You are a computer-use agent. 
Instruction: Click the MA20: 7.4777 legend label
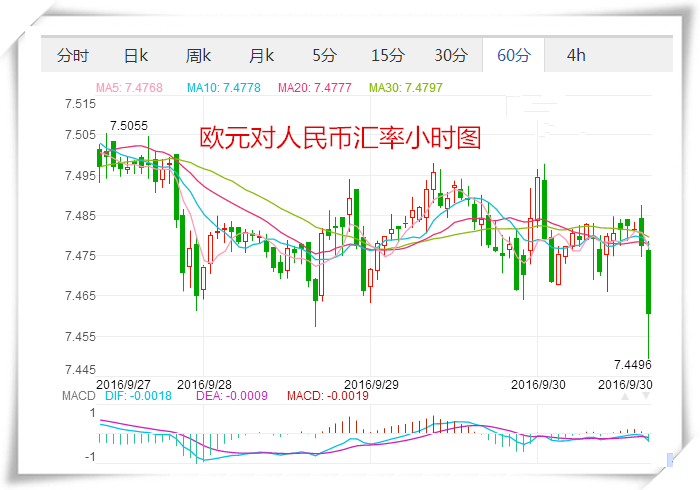tap(315, 87)
